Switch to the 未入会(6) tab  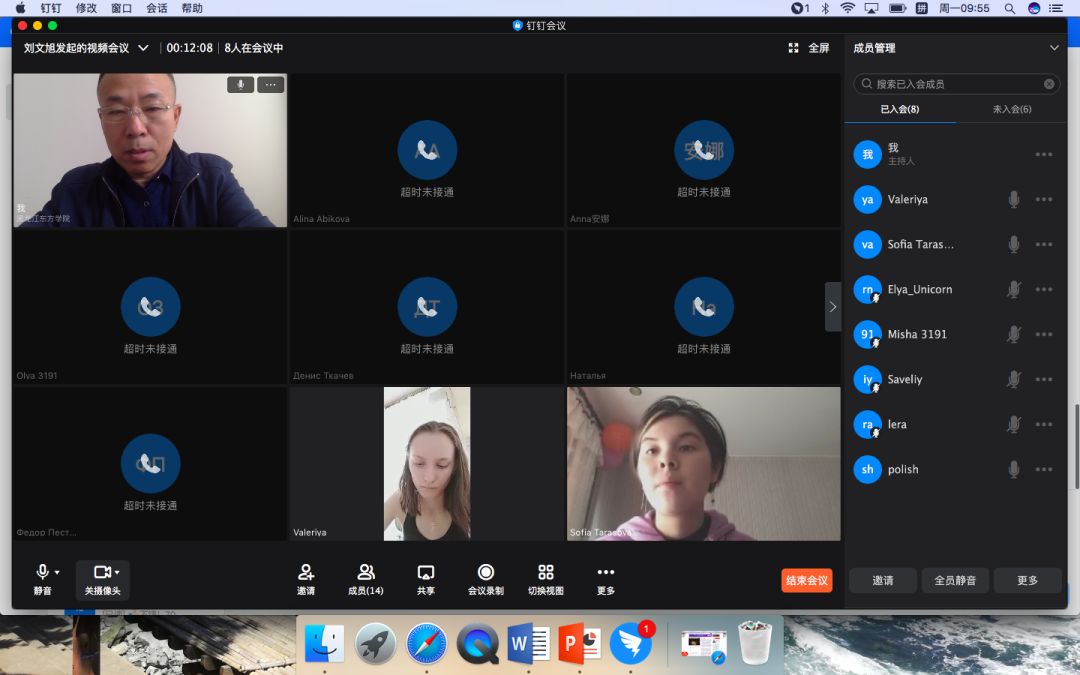pyautogui.click(x=1012, y=109)
